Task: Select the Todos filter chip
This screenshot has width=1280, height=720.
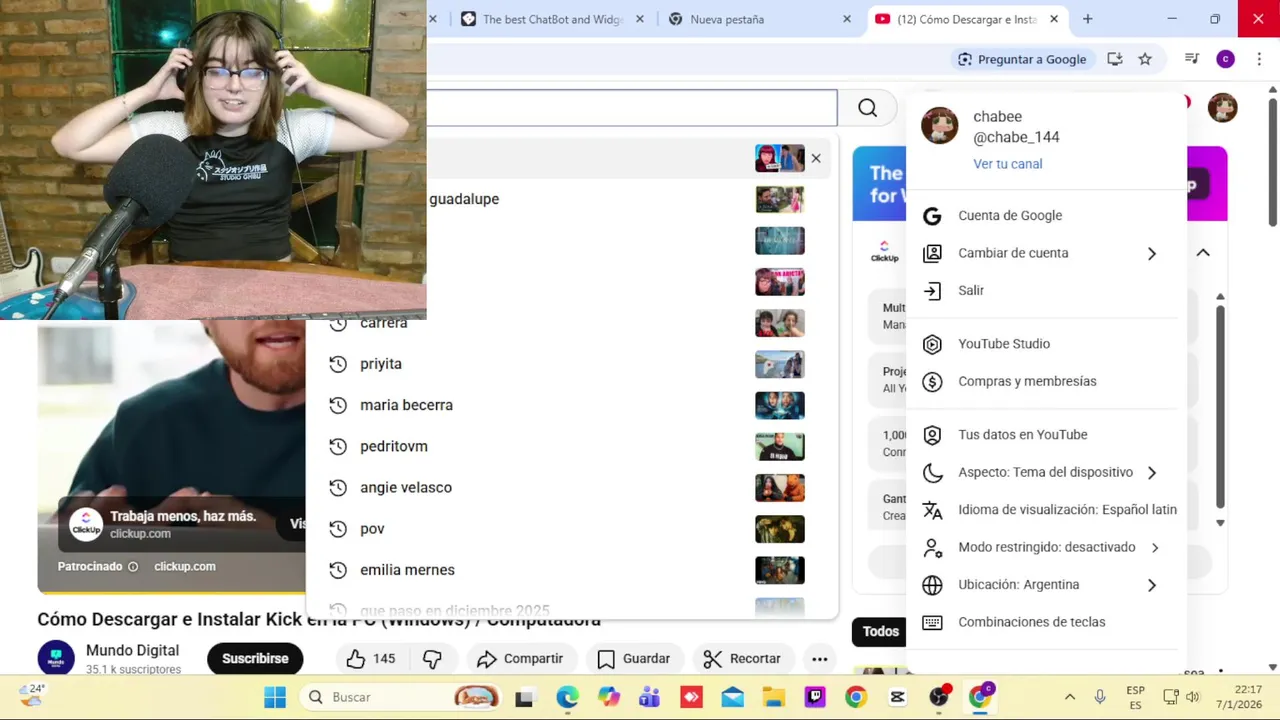Action: [880, 631]
